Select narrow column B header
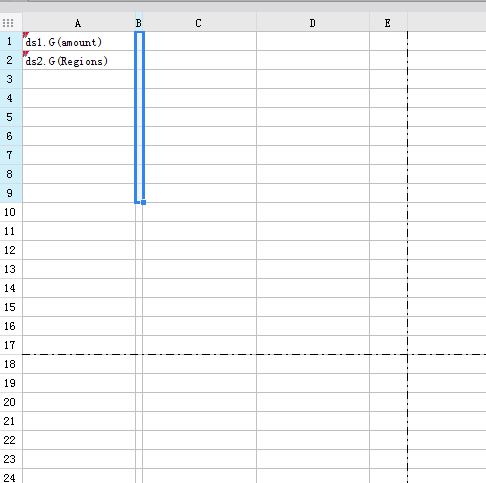 pyautogui.click(x=139, y=22)
